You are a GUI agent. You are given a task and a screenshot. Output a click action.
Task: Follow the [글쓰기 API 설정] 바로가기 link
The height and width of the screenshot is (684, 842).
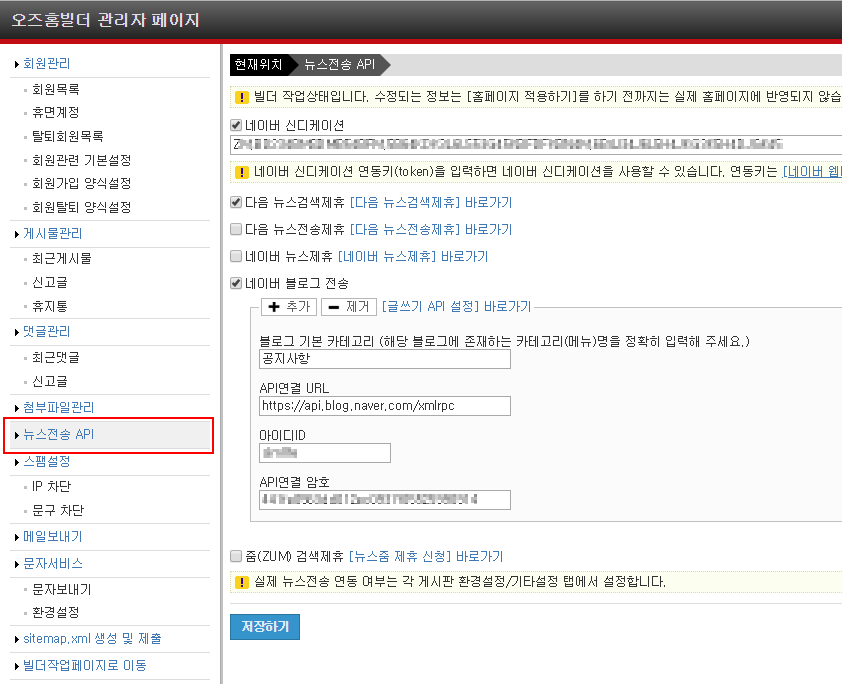[456, 307]
